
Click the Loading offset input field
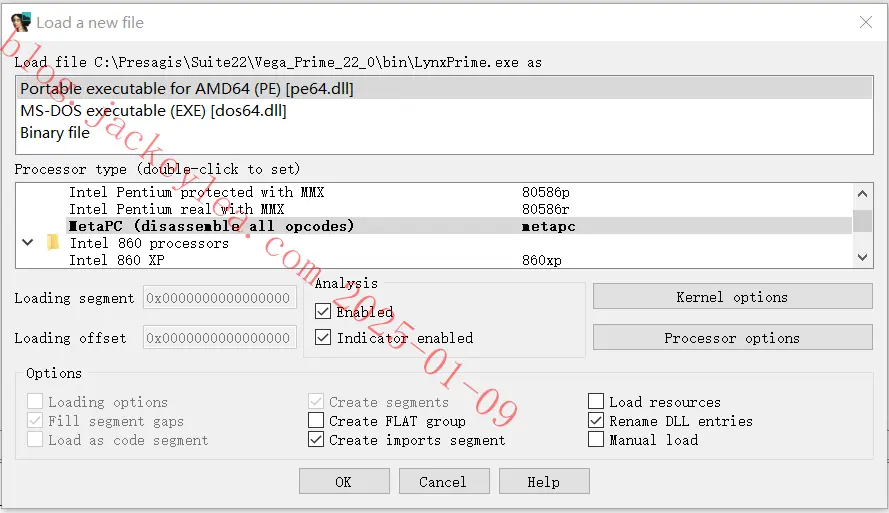[219, 338]
